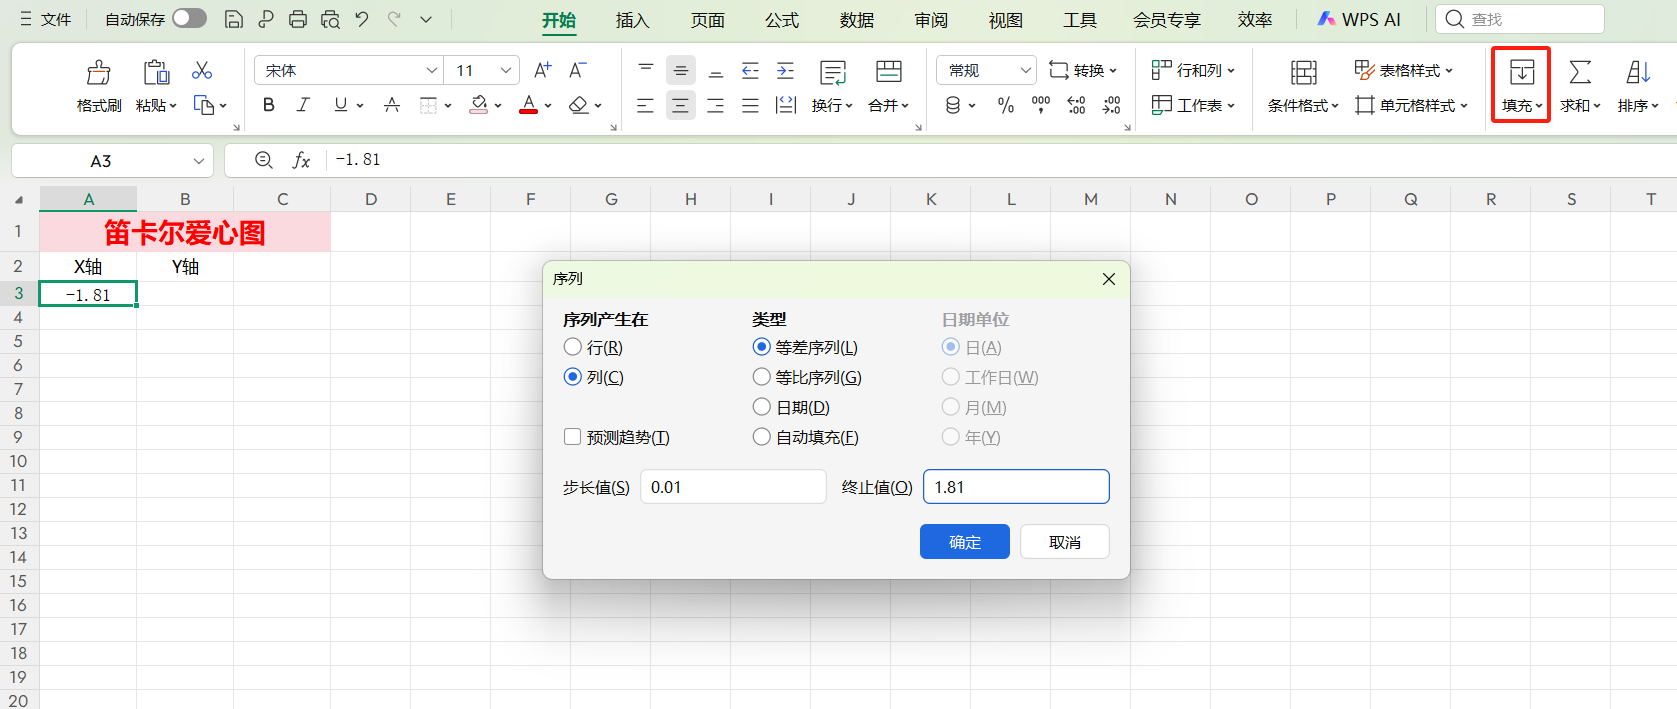Select the 列(C) radio button
The height and width of the screenshot is (709, 1677).
pyautogui.click(x=572, y=377)
